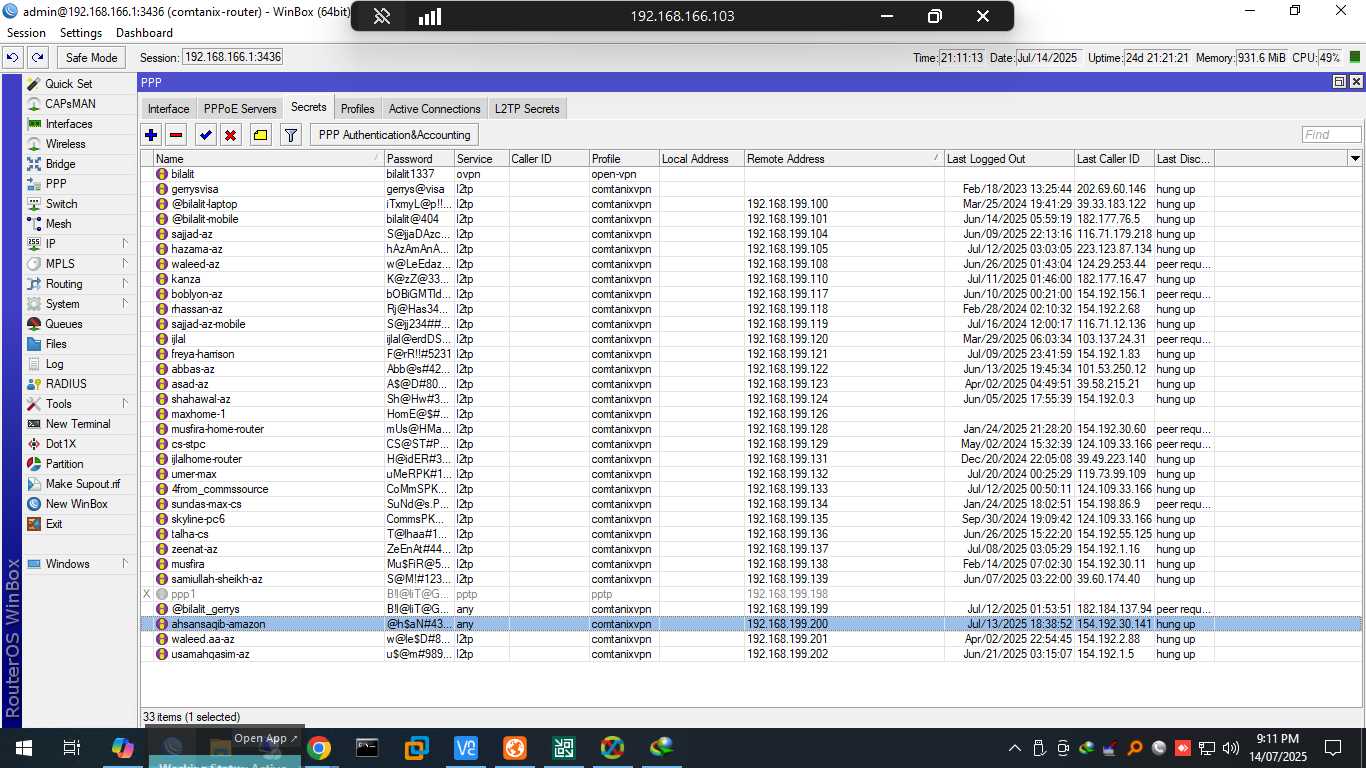This screenshot has height=768, width=1366.
Task: Select the zeenat-az secret row
Action: coord(750,549)
